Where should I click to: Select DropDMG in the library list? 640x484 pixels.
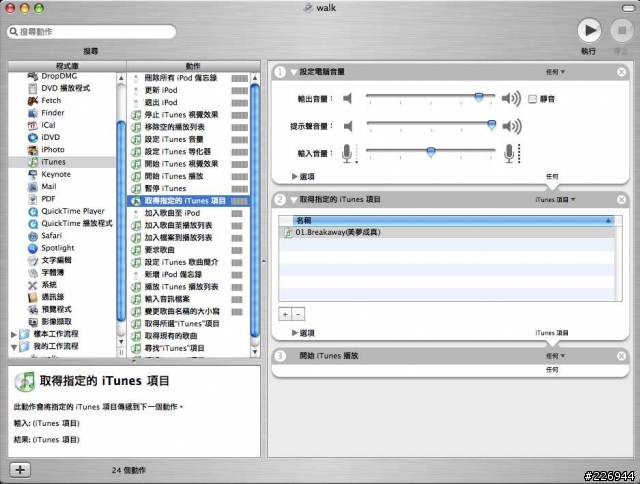click(x=59, y=76)
